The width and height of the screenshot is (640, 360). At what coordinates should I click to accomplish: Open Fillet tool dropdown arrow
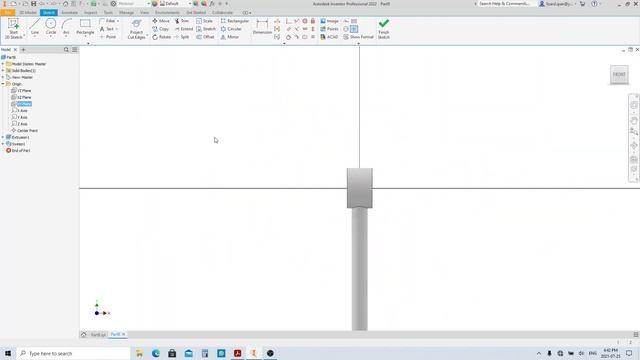pyautogui.click(x=118, y=21)
